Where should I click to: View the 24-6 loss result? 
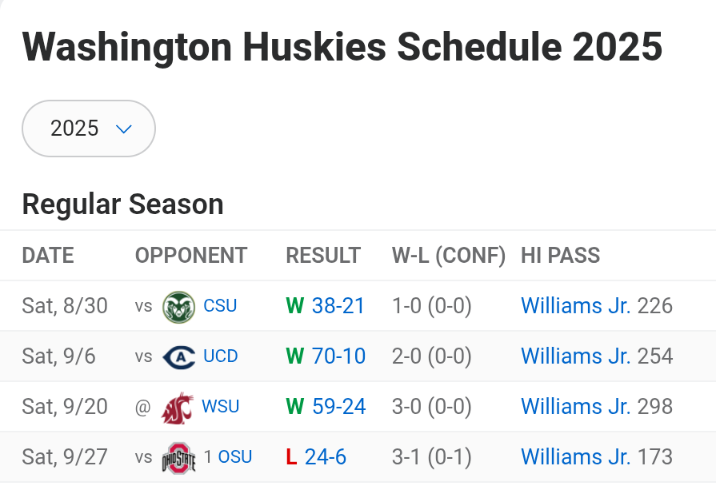(x=325, y=457)
